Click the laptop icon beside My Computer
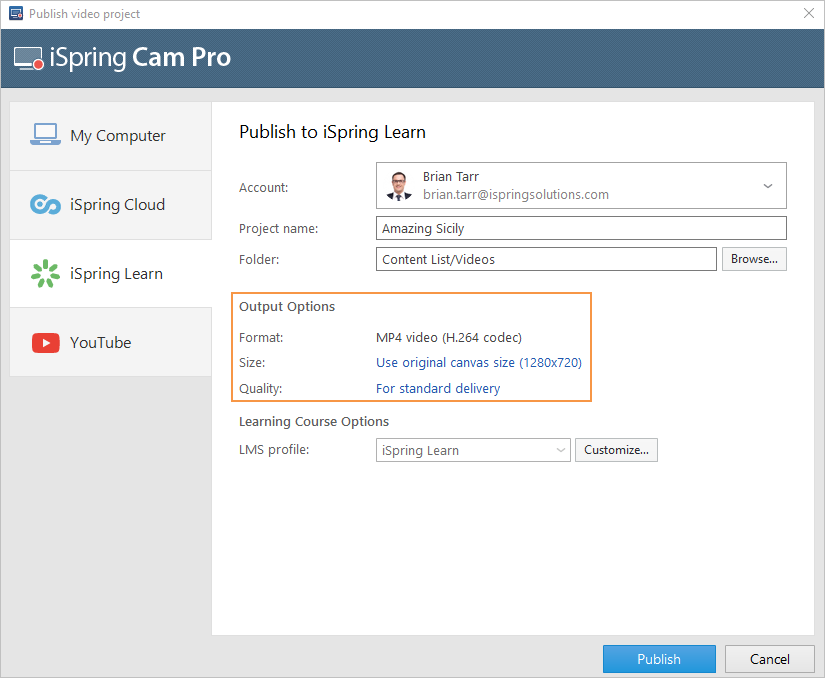 pyautogui.click(x=45, y=135)
